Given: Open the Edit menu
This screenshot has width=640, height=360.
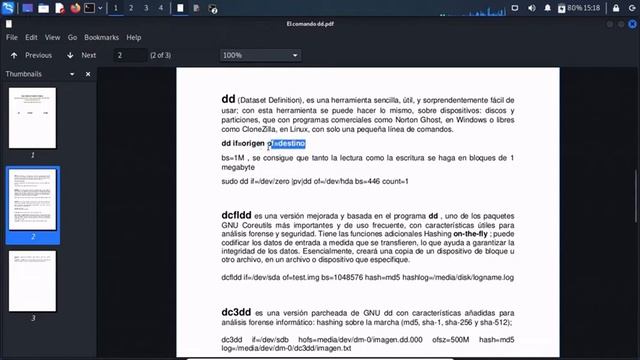Looking at the screenshot, I should (x=31, y=37).
